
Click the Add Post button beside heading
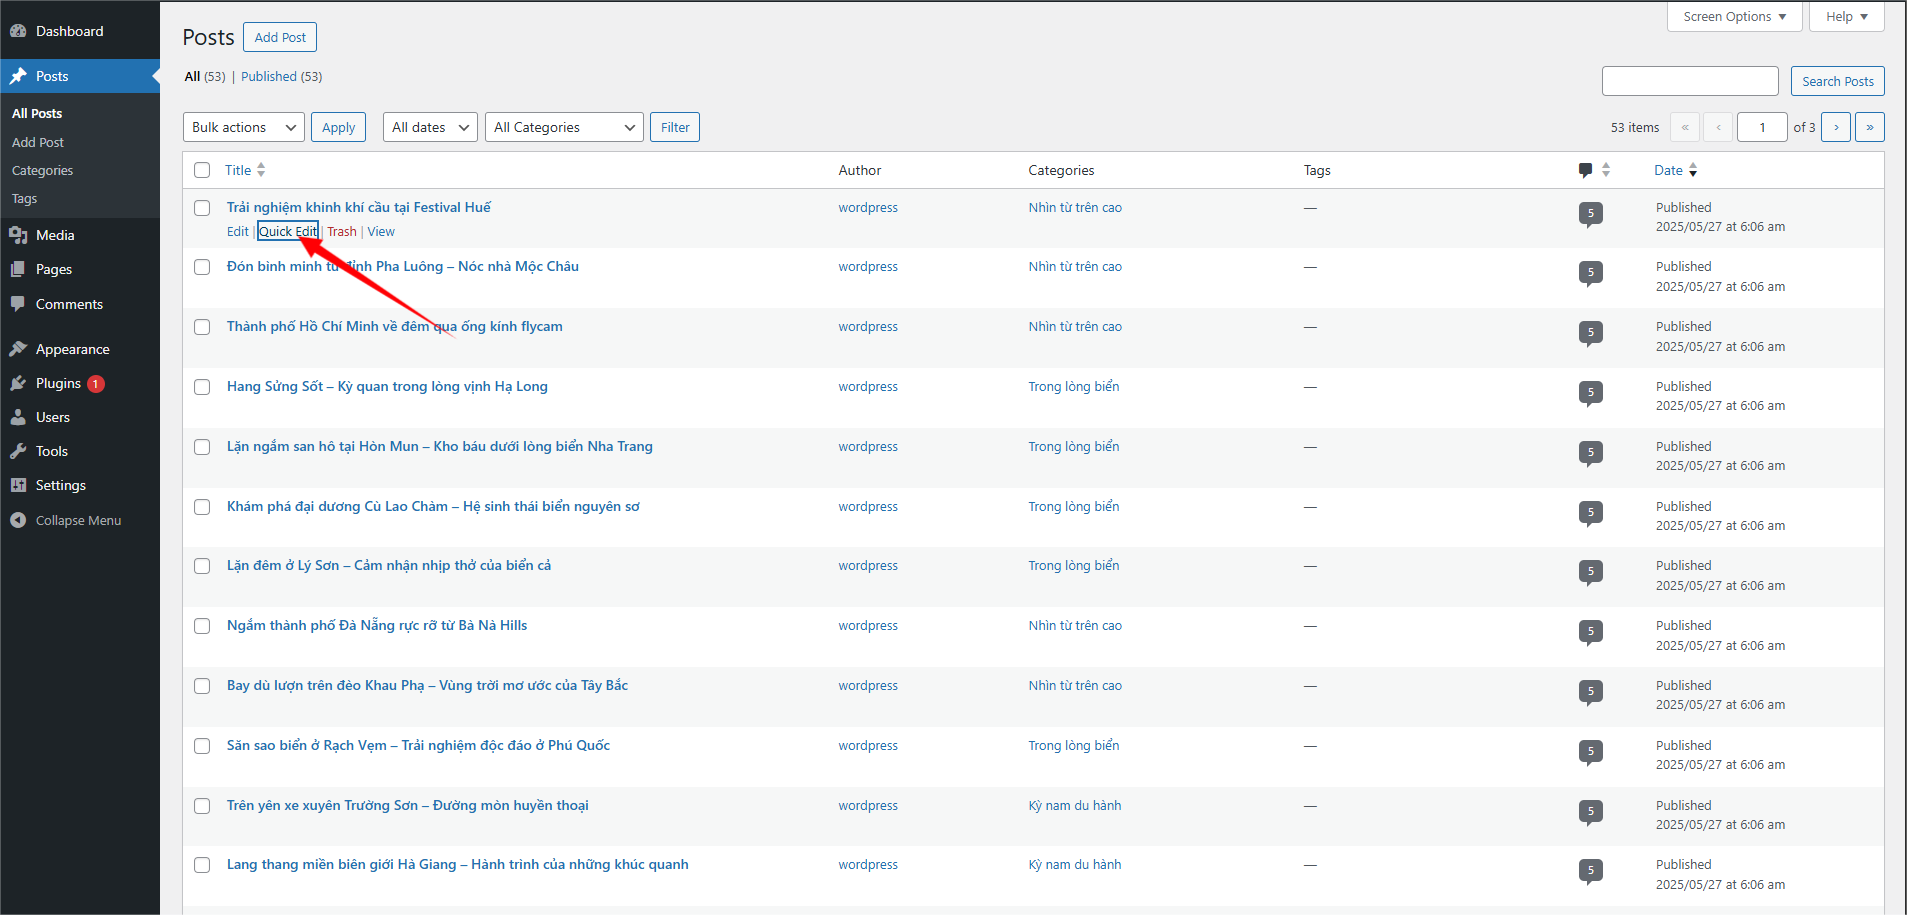280,37
